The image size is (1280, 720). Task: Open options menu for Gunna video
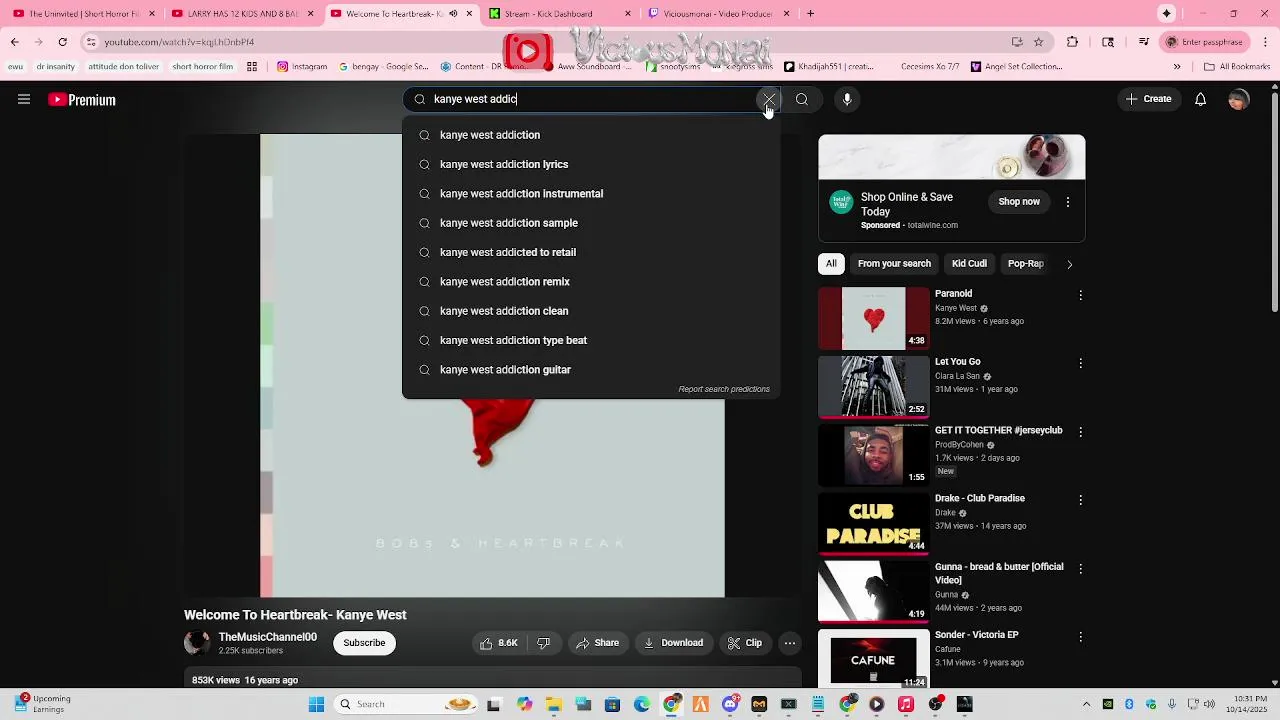1080,569
